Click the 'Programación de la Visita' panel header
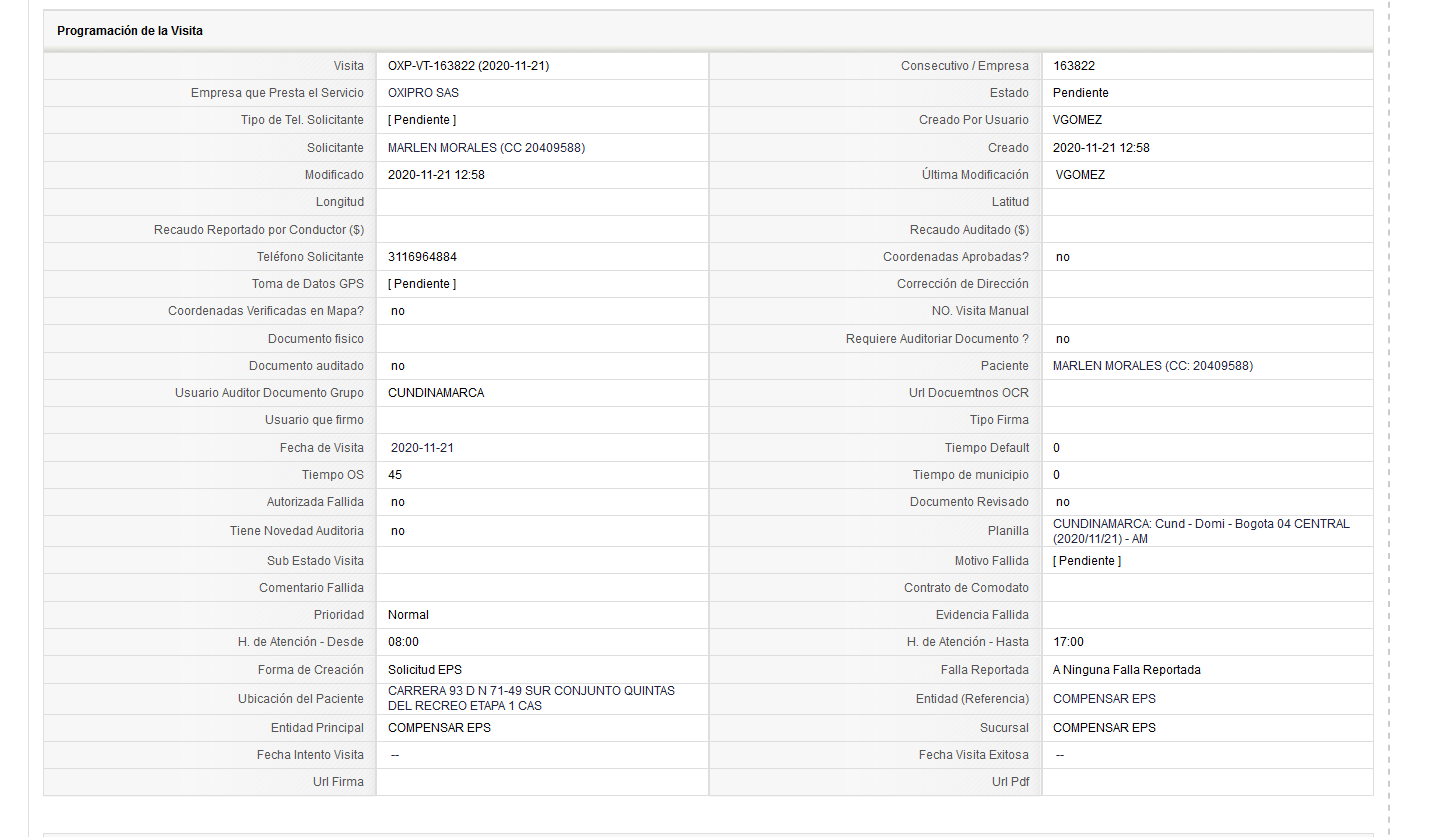 [708, 31]
